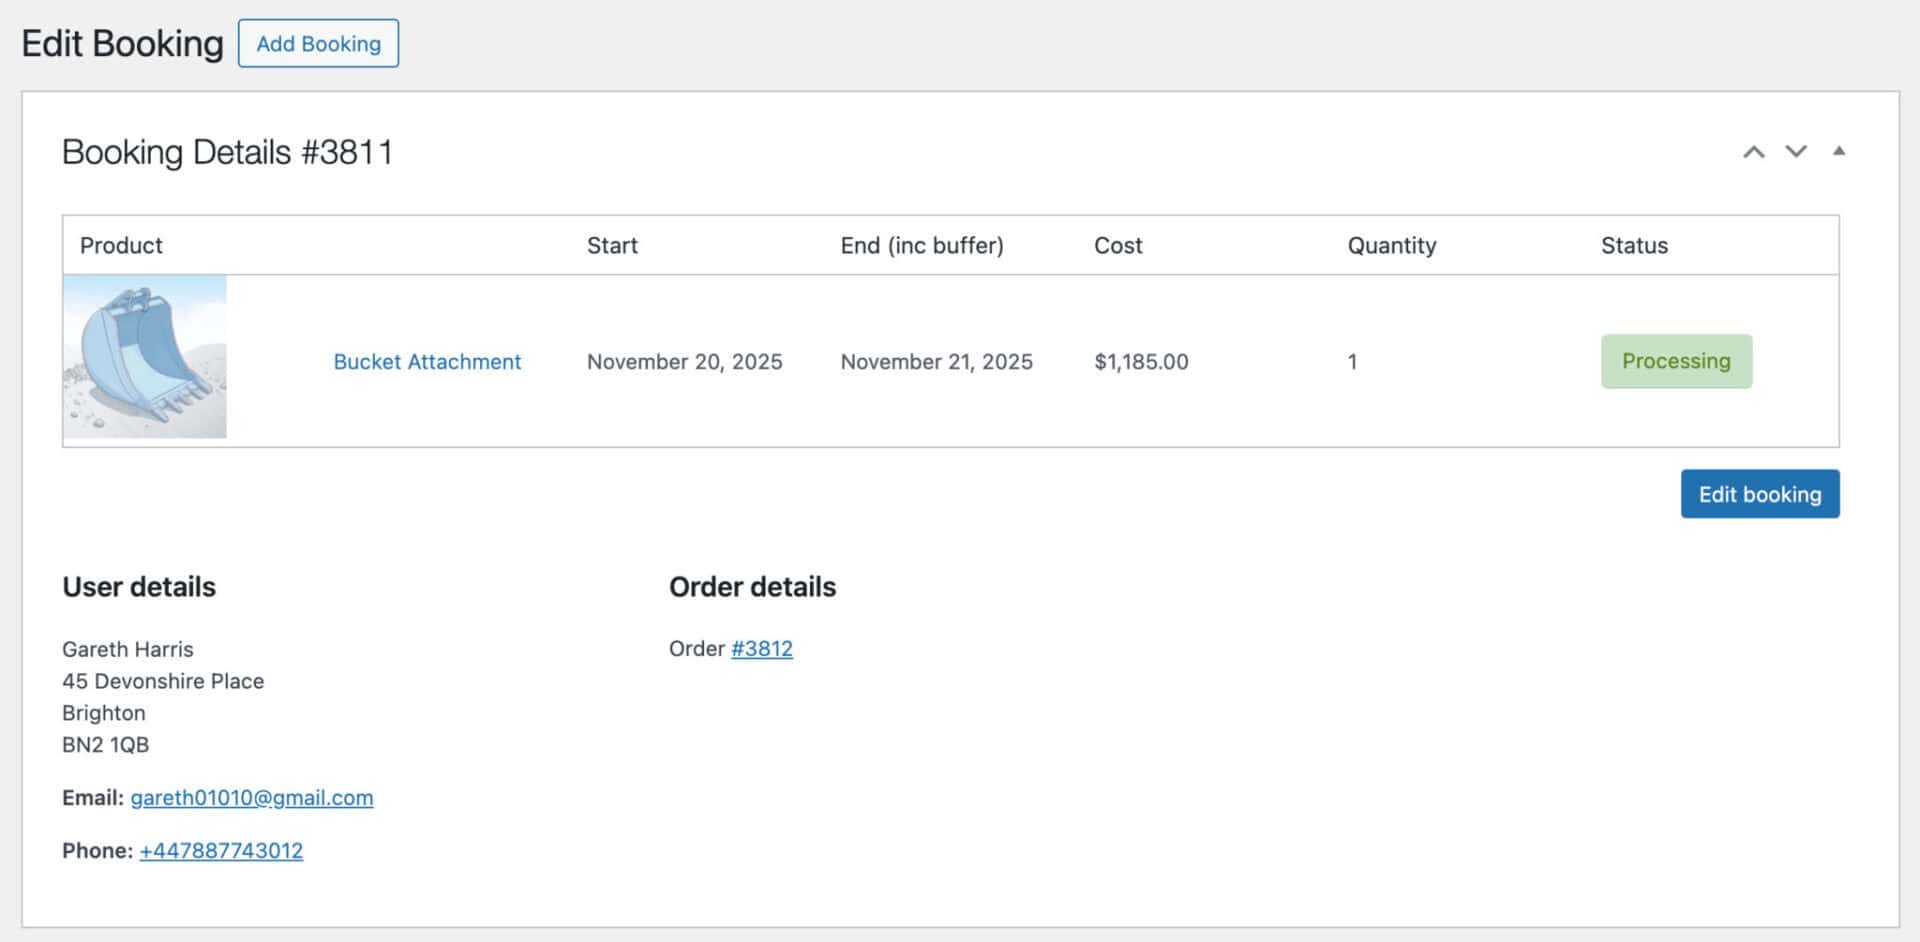The width and height of the screenshot is (1920, 942).
Task: Click the Status column header
Action: pos(1634,245)
